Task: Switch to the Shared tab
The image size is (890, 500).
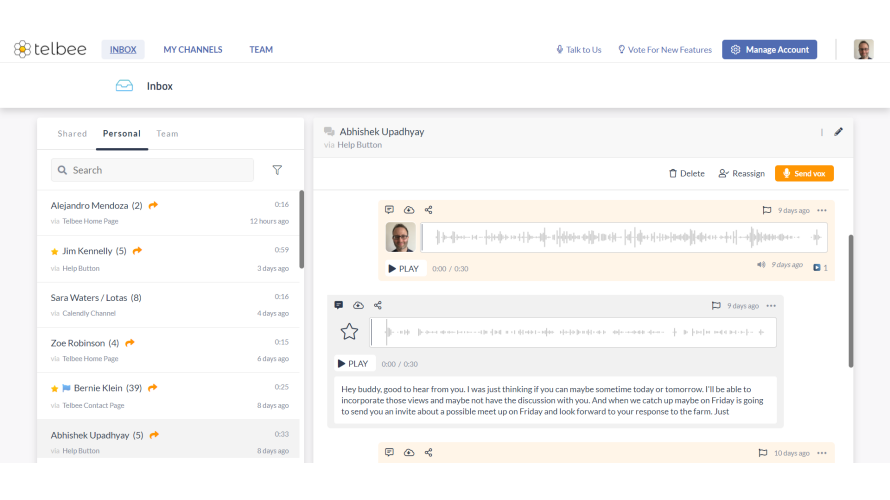Action: [72, 133]
